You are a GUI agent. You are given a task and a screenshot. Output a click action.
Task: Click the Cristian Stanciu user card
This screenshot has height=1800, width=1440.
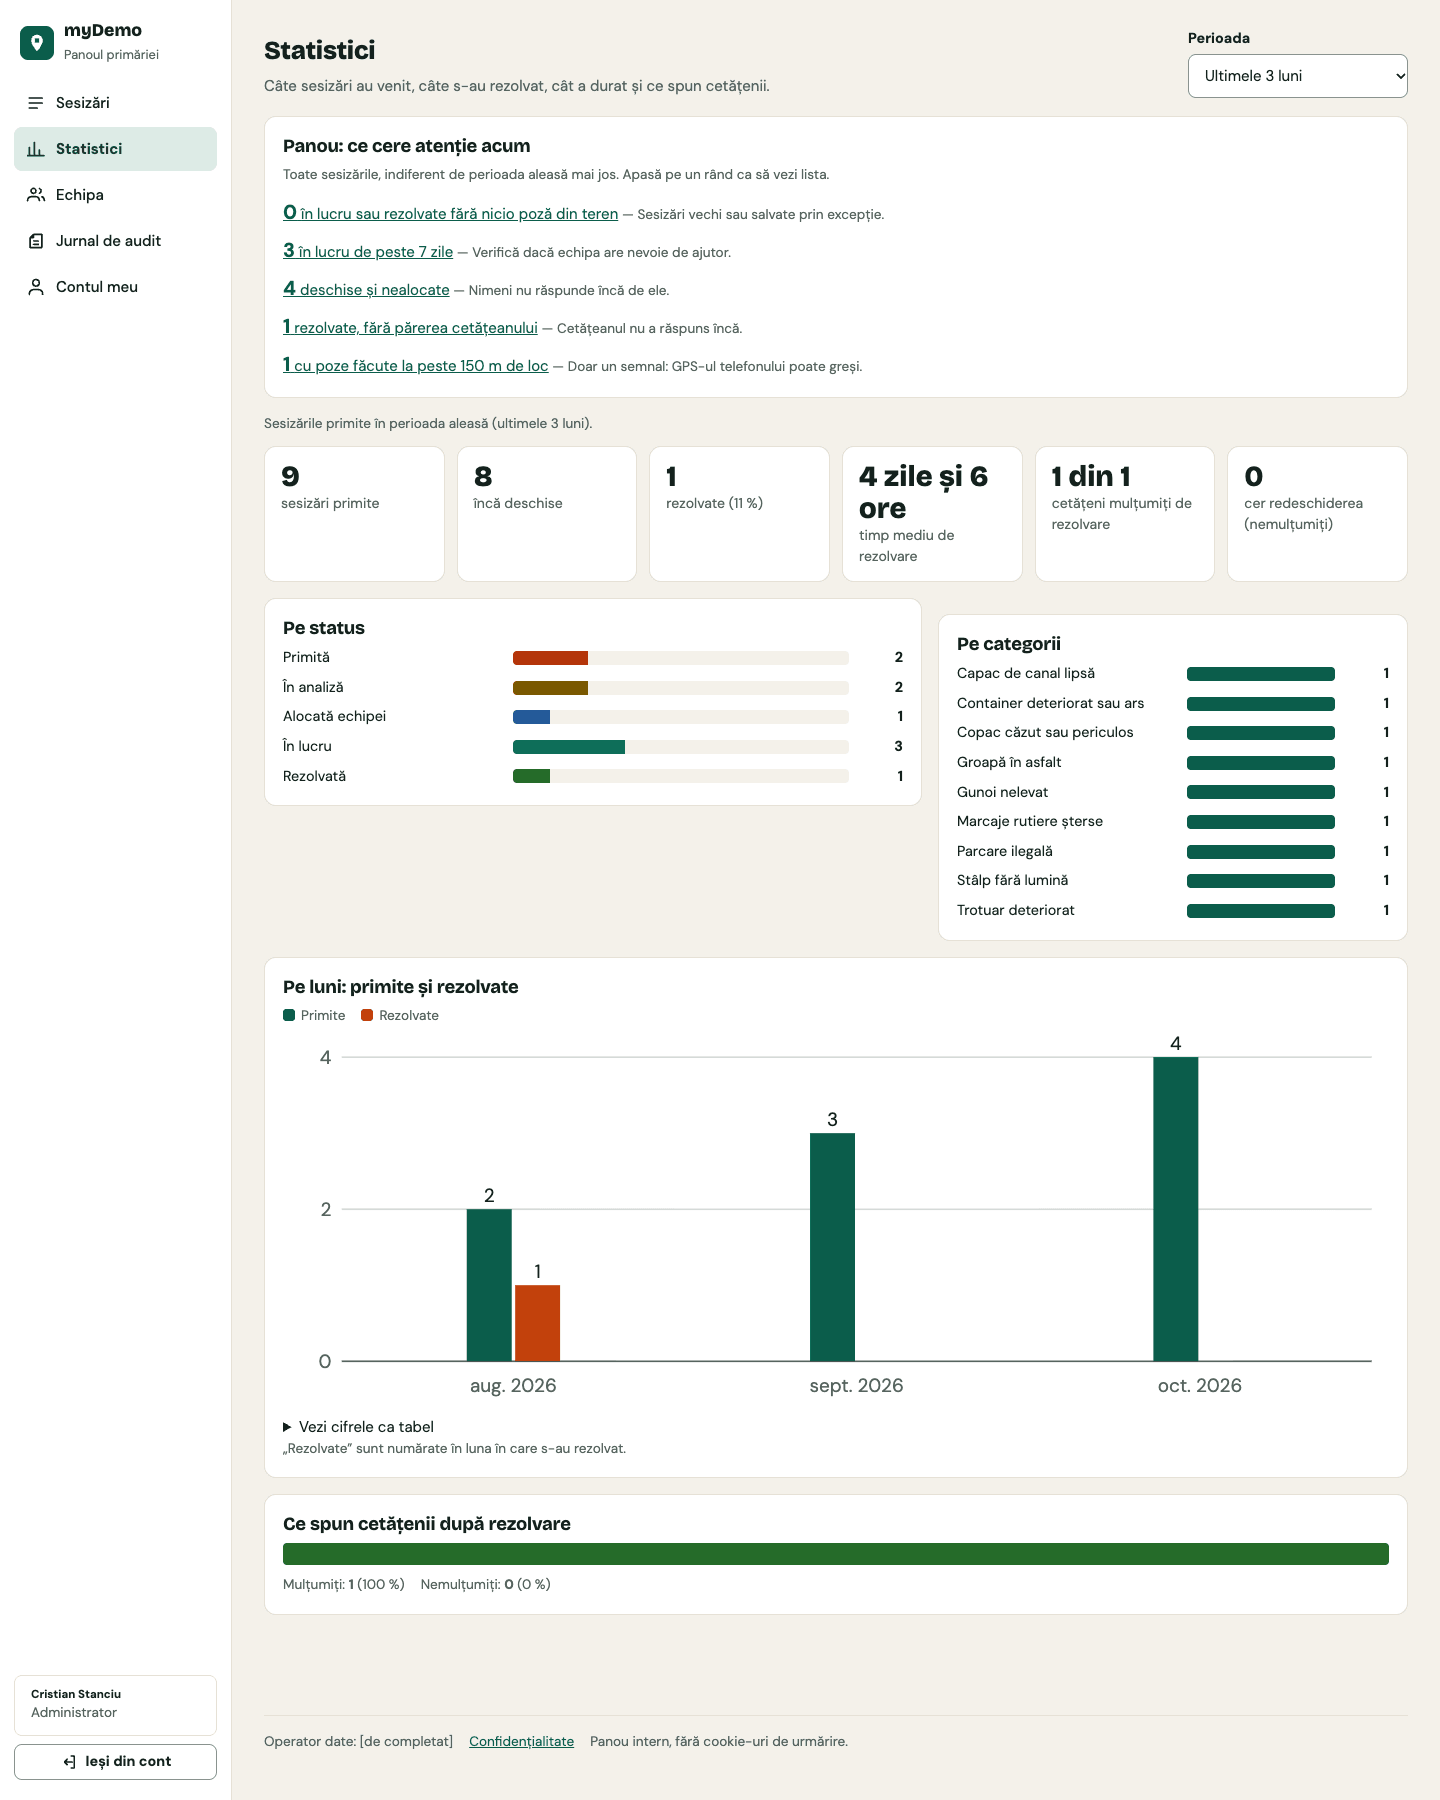pyautogui.click(x=115, y=1705)
